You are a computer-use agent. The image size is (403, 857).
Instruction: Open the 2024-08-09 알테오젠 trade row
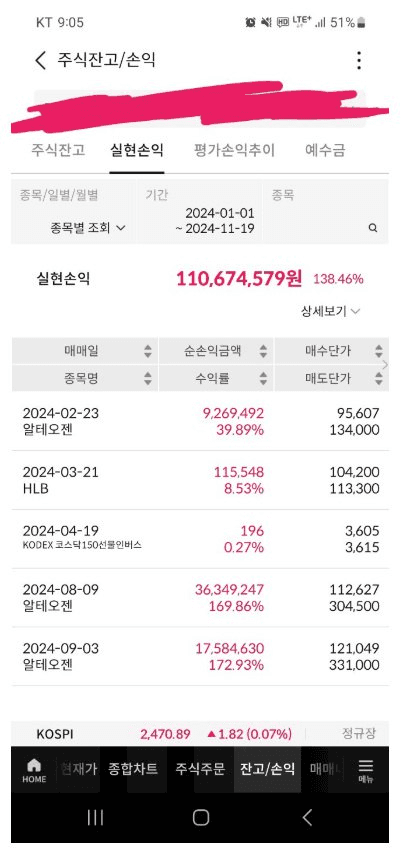200,598
